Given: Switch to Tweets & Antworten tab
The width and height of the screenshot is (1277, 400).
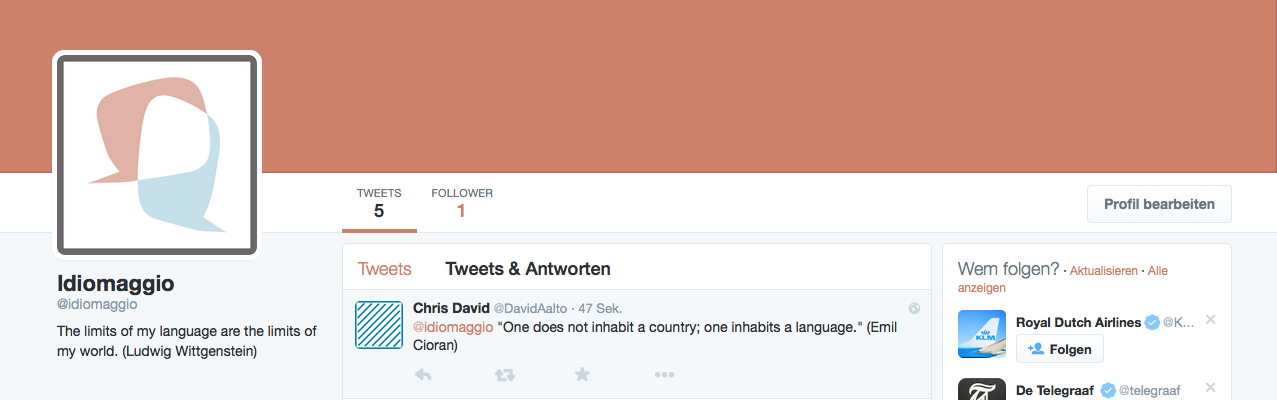Looking at the screenshot, I should pyautogui.click(x=528, y=269).
